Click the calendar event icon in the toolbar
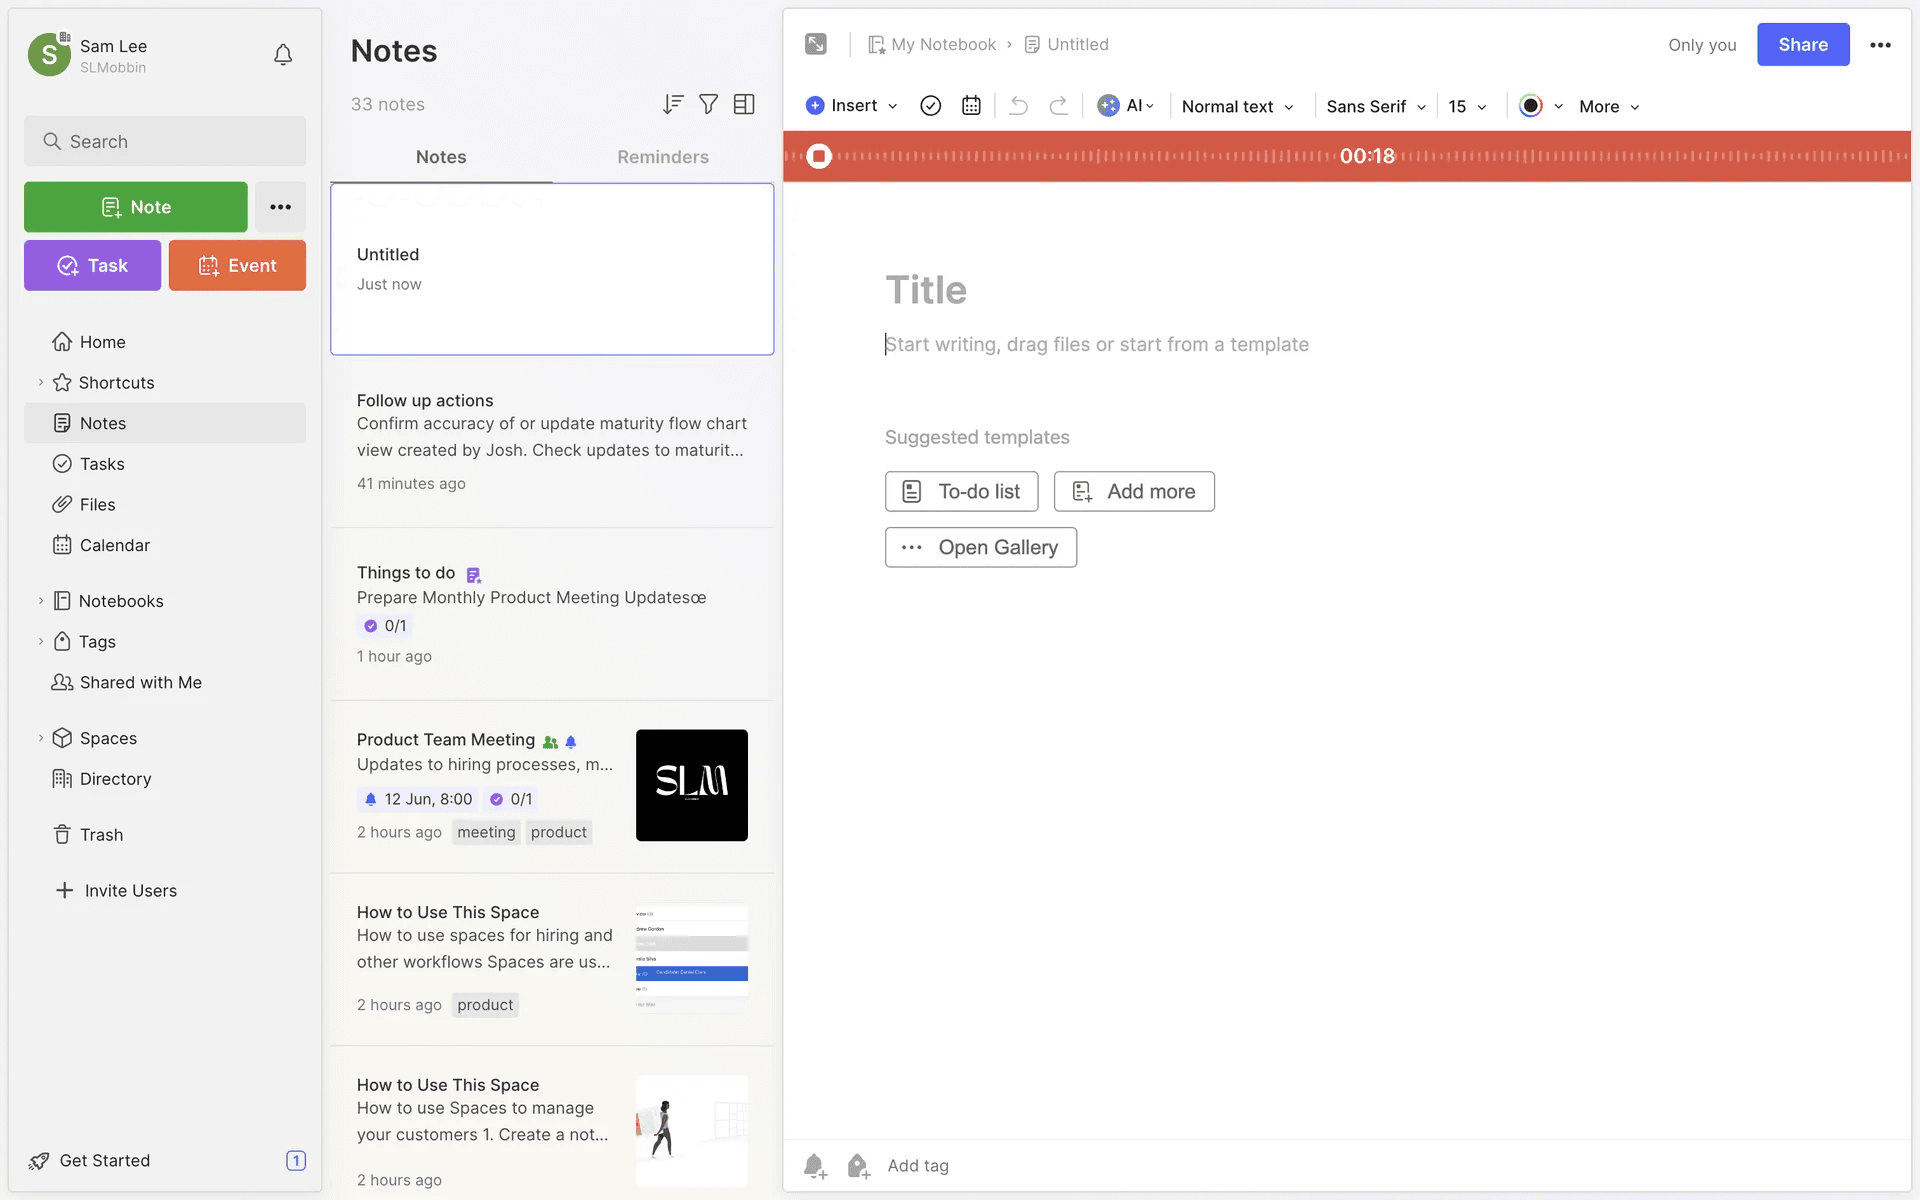1920x1200 pixels. point(971,106)
